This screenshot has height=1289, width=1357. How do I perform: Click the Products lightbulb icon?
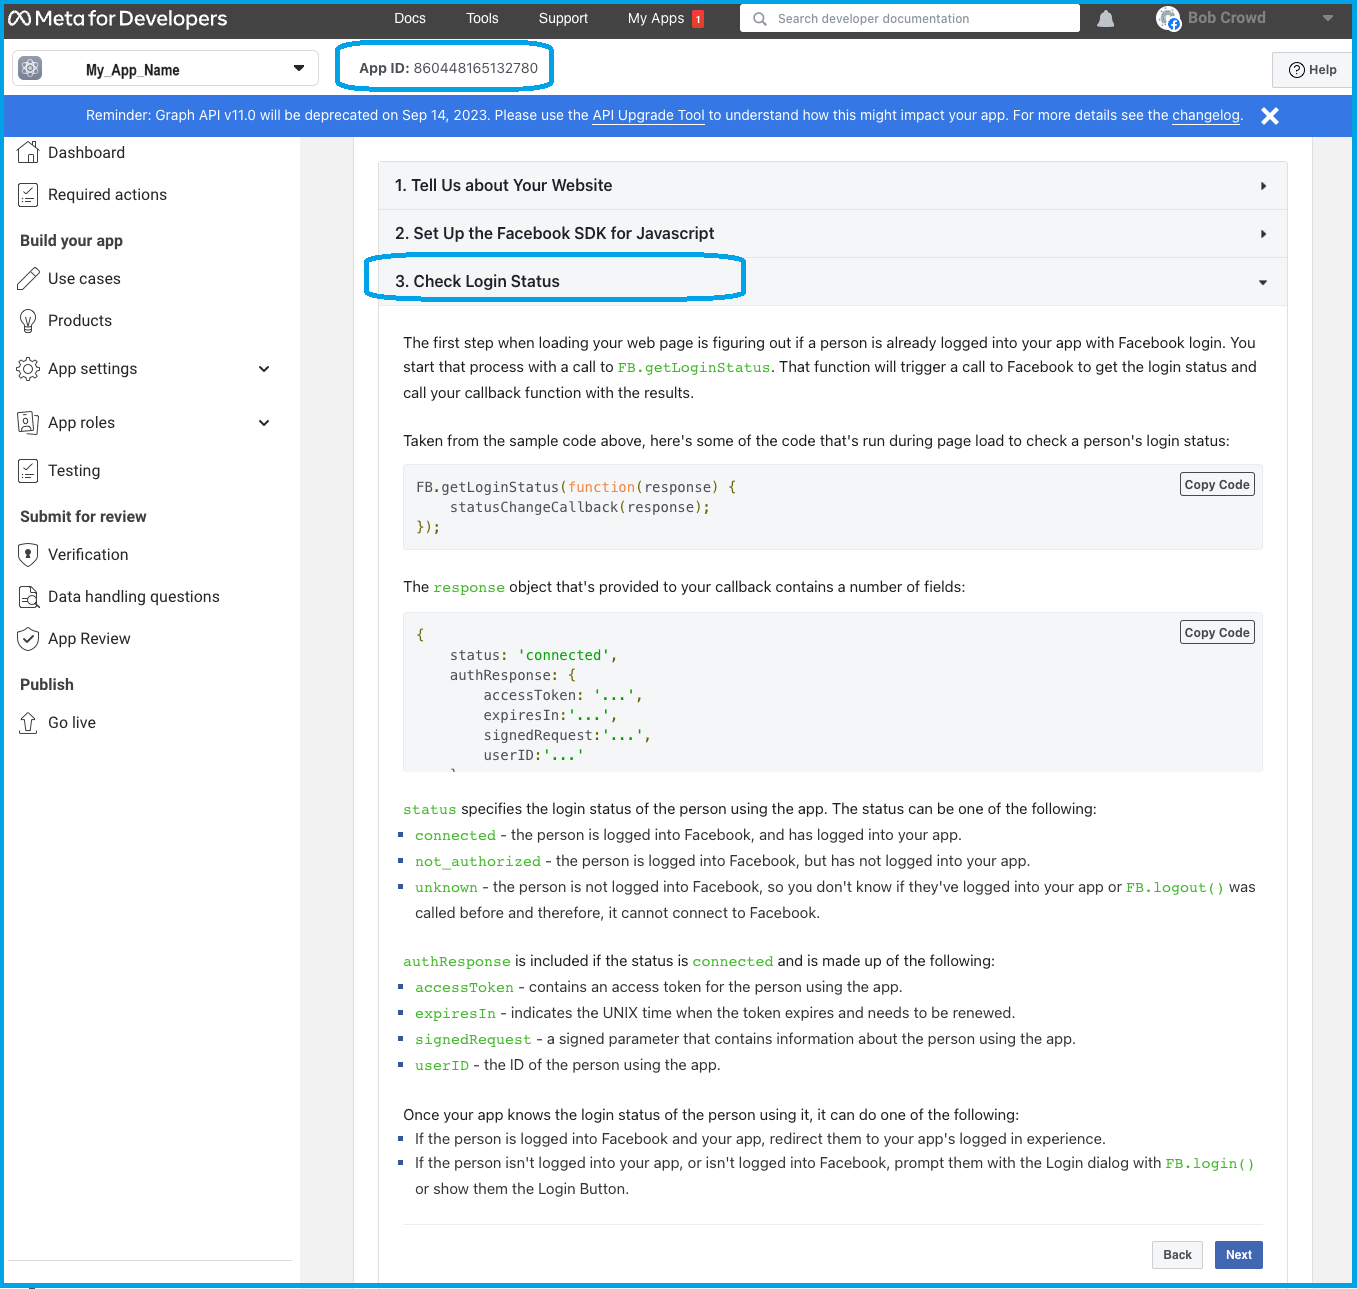pos(28,321)
